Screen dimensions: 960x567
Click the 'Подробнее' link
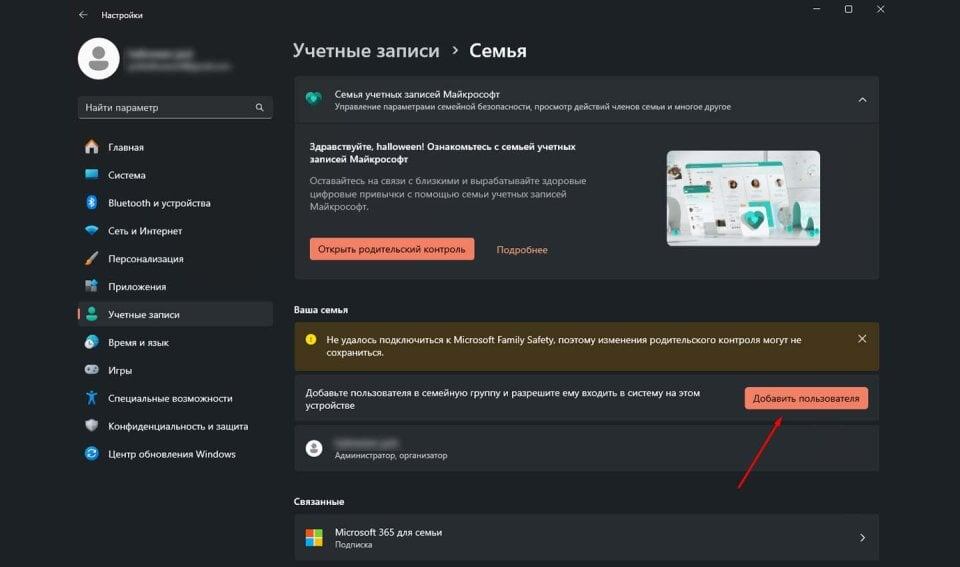click(522, 250)
